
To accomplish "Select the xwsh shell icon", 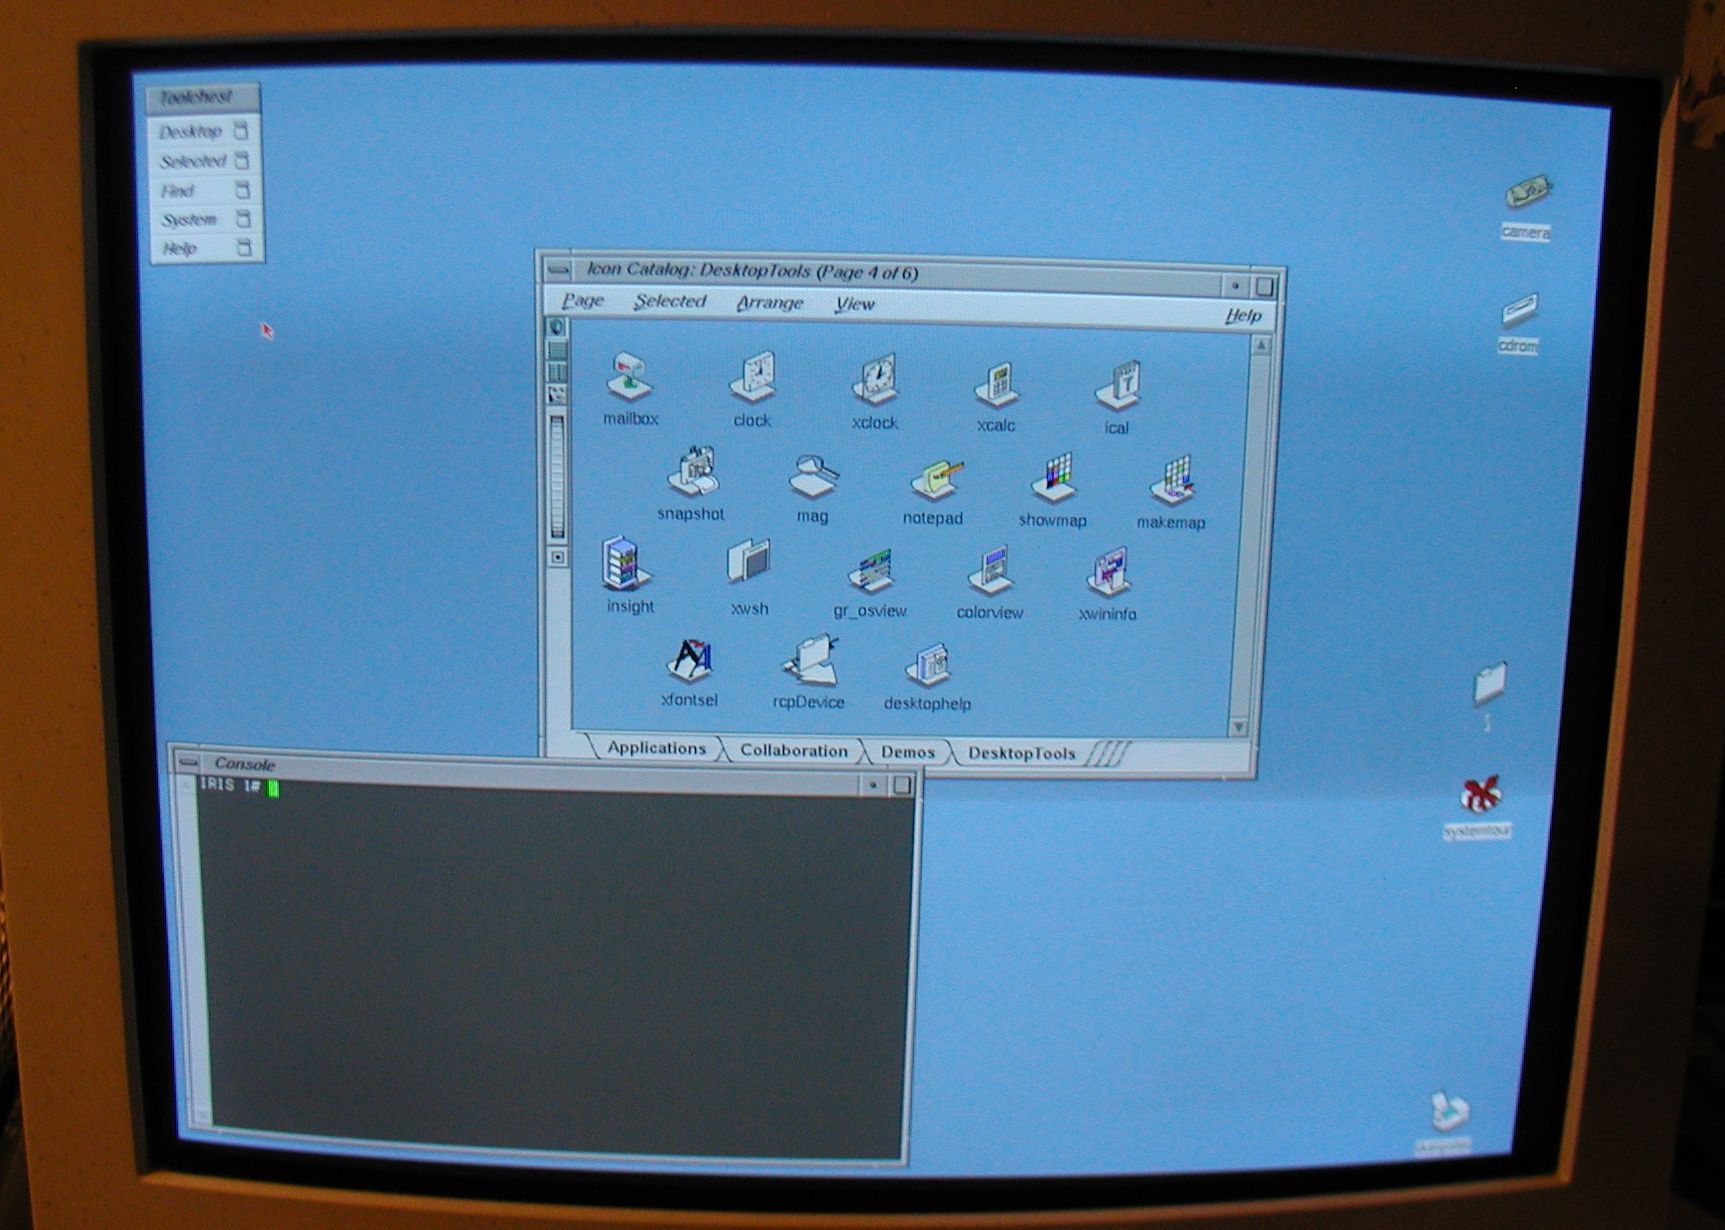I will [x=749, y=563].
